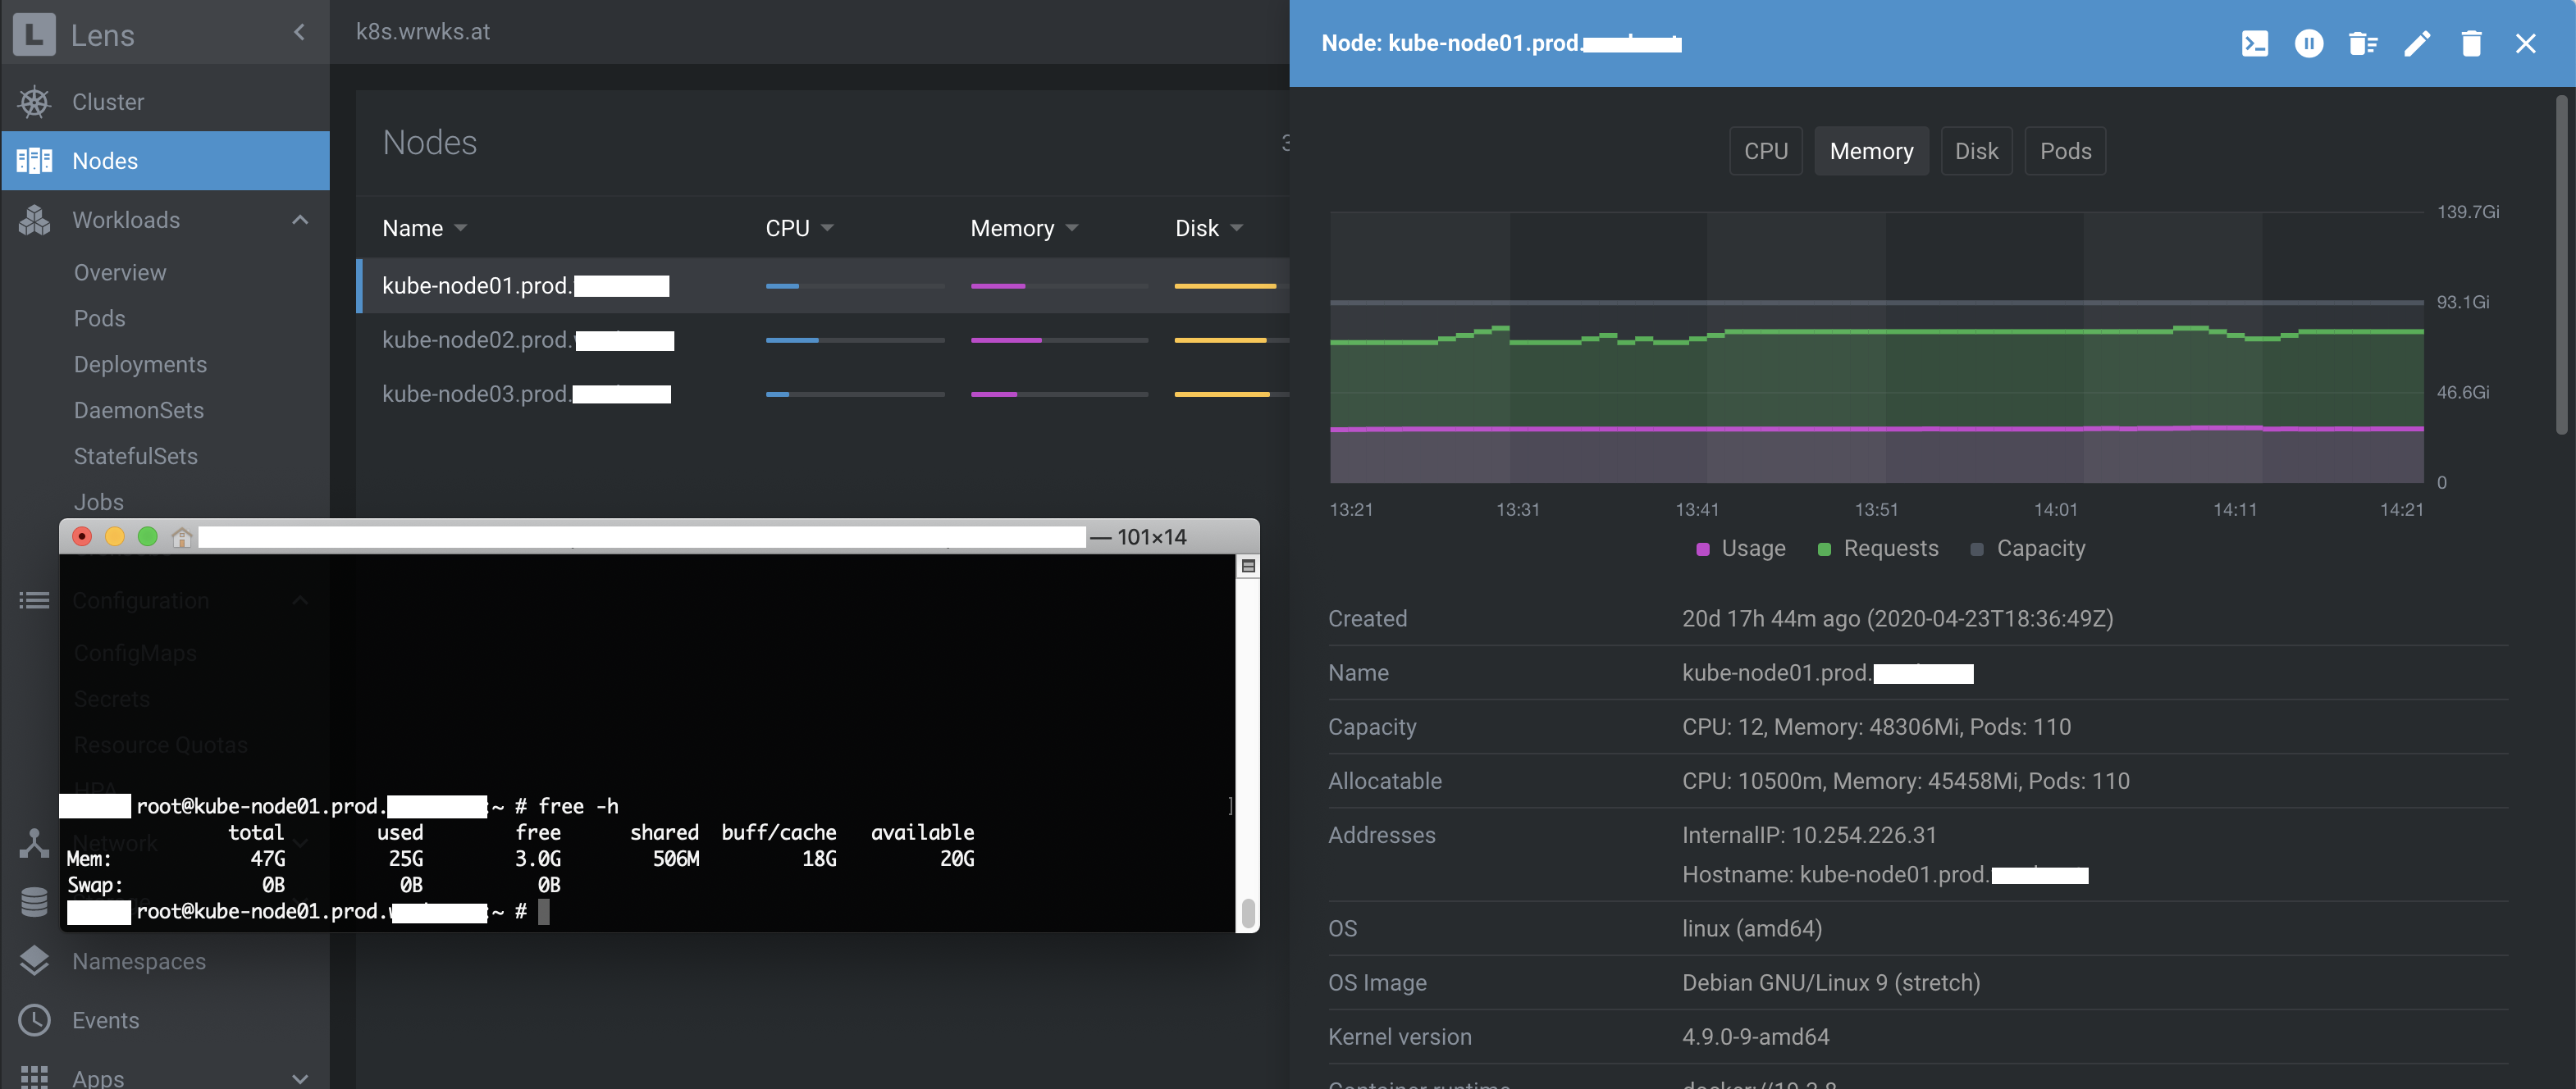Image resolution: width=2576 pixels, height=1089 pixels.
Task: Switch to the CPU tab in node details
Action: pyautogui.click(x=1765, y=150)
